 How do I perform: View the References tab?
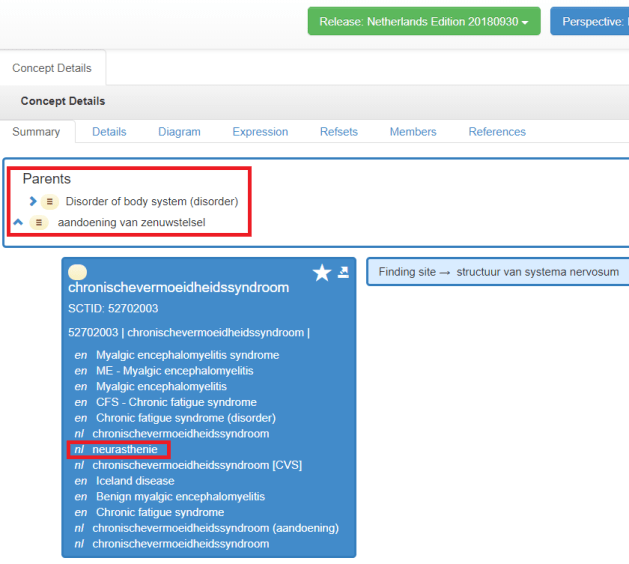click(x=497, y=132)
